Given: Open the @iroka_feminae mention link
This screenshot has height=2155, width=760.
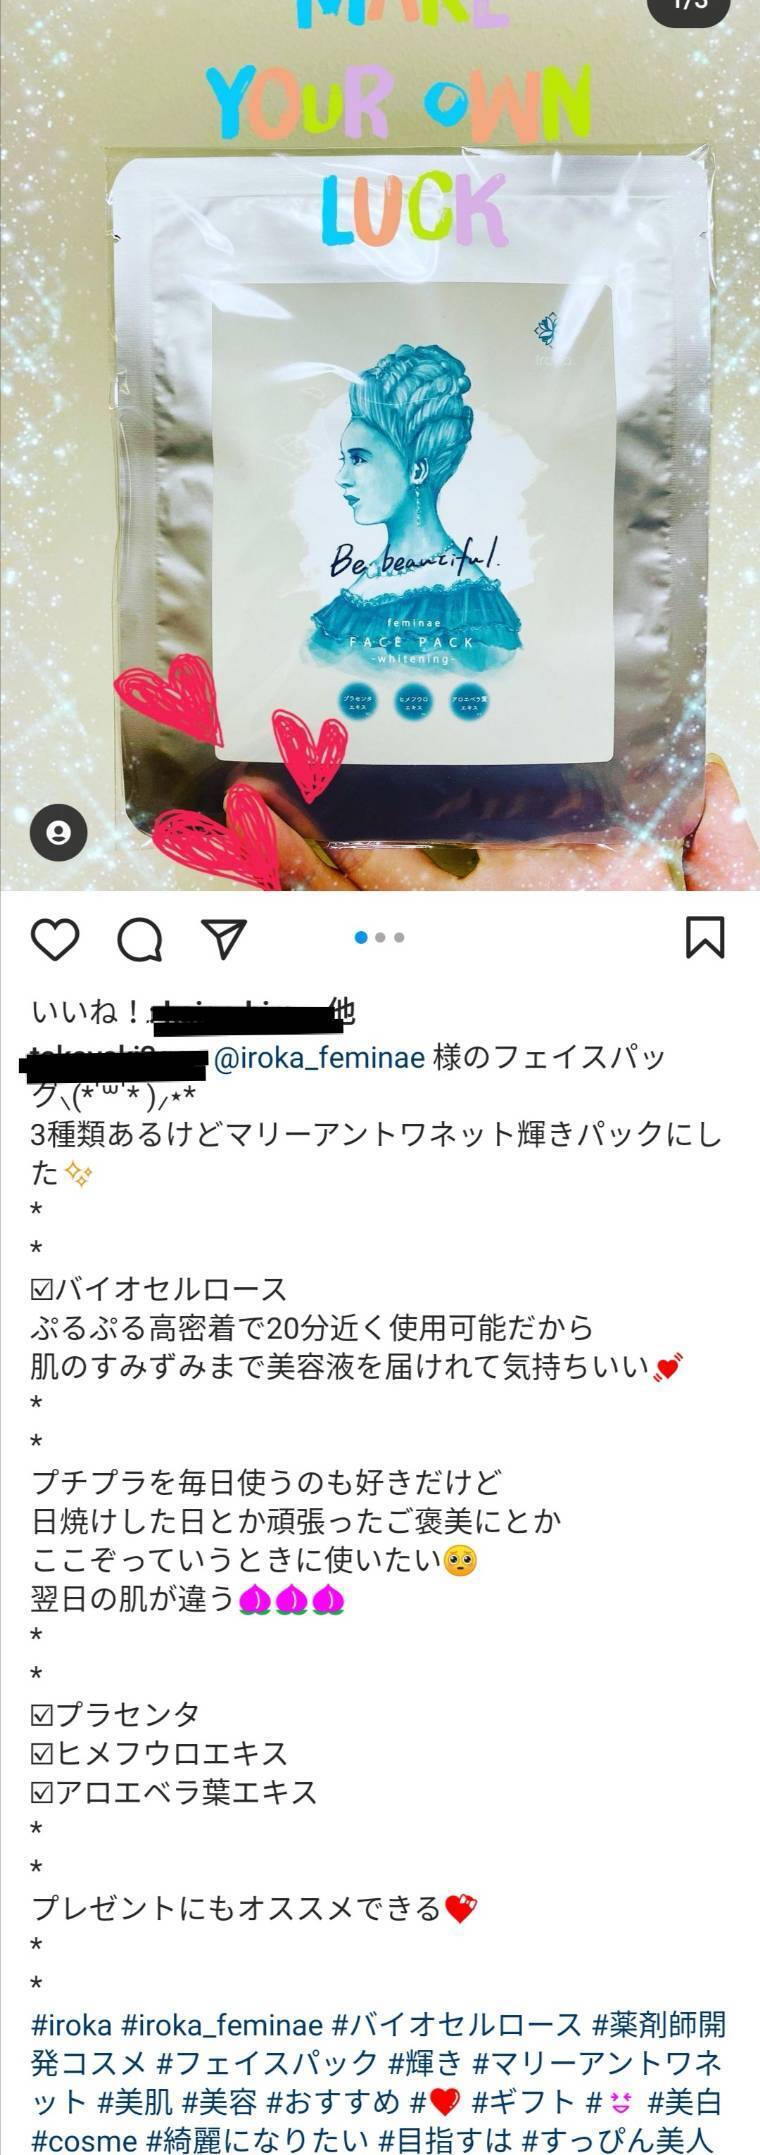Looking at the screenshot, I should coord(320,1057).
